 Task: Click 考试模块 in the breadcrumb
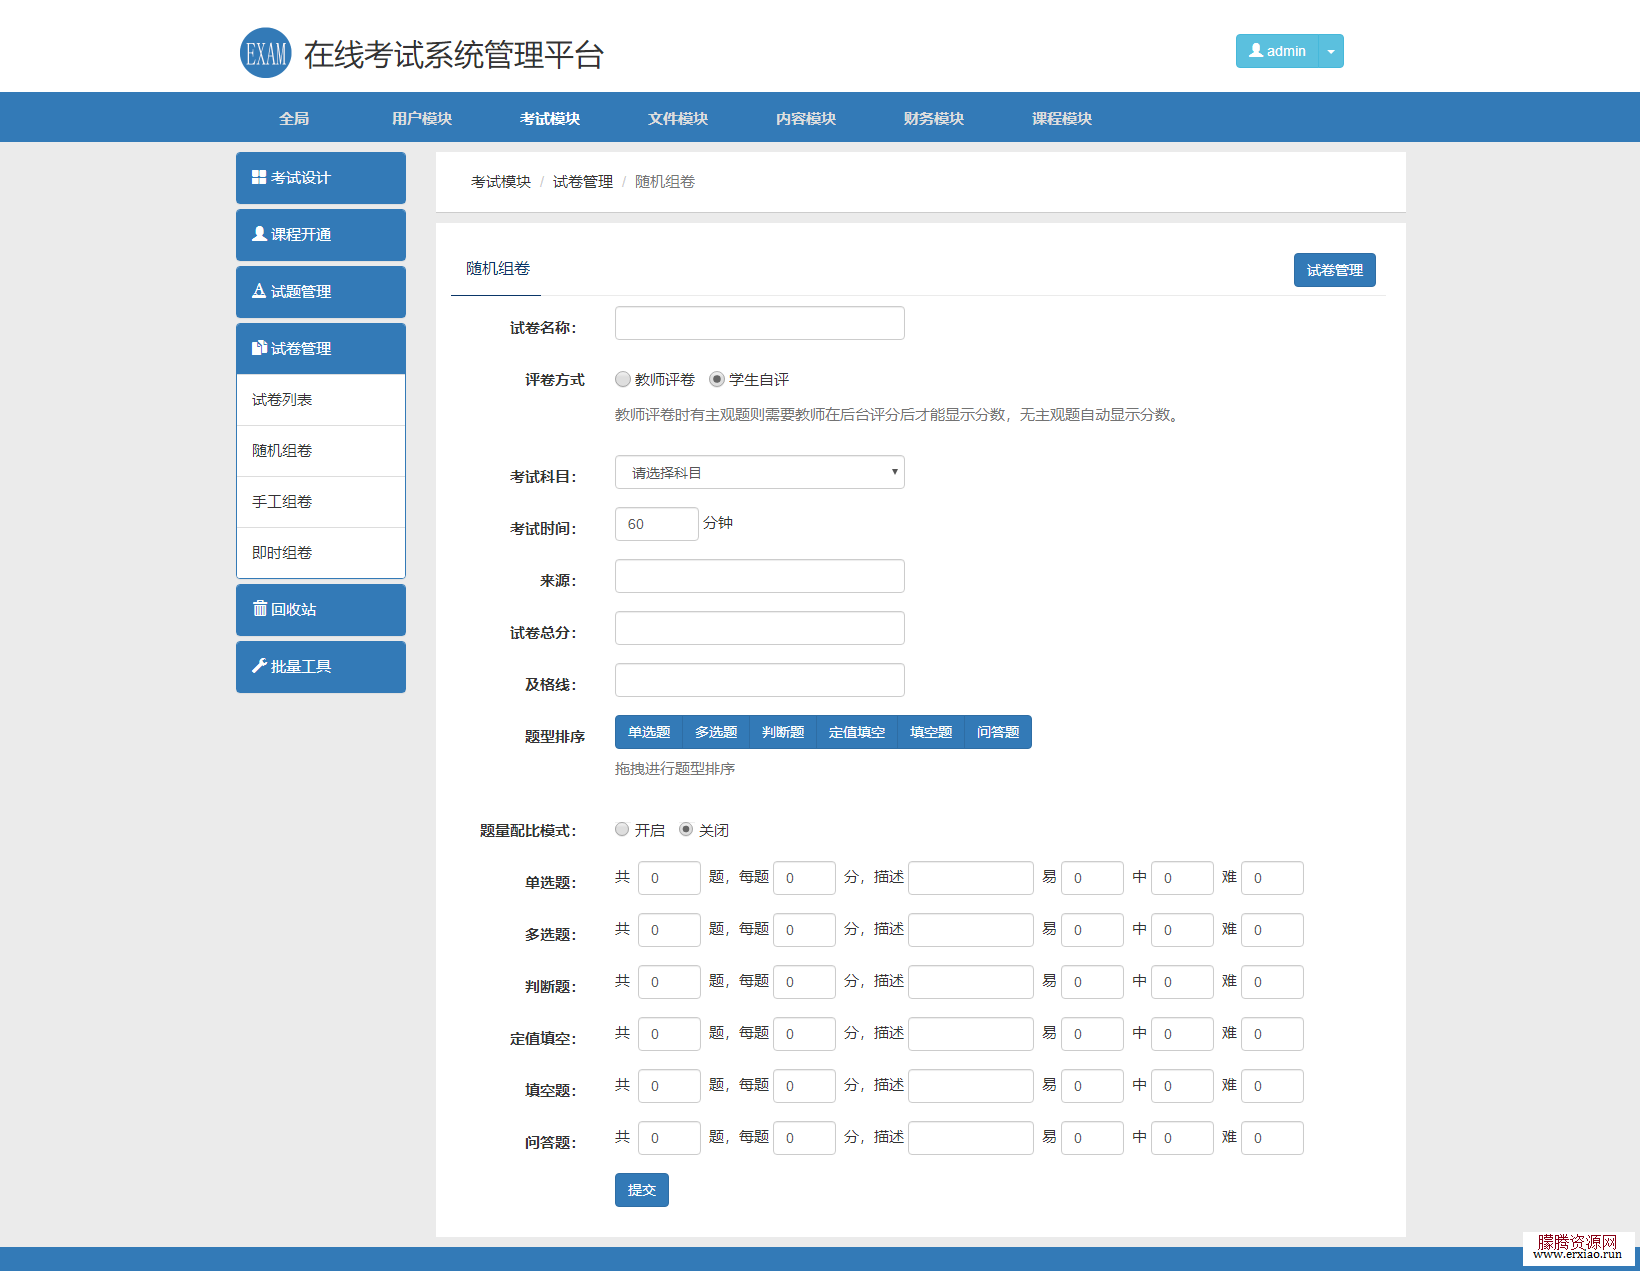click(501, 181)
